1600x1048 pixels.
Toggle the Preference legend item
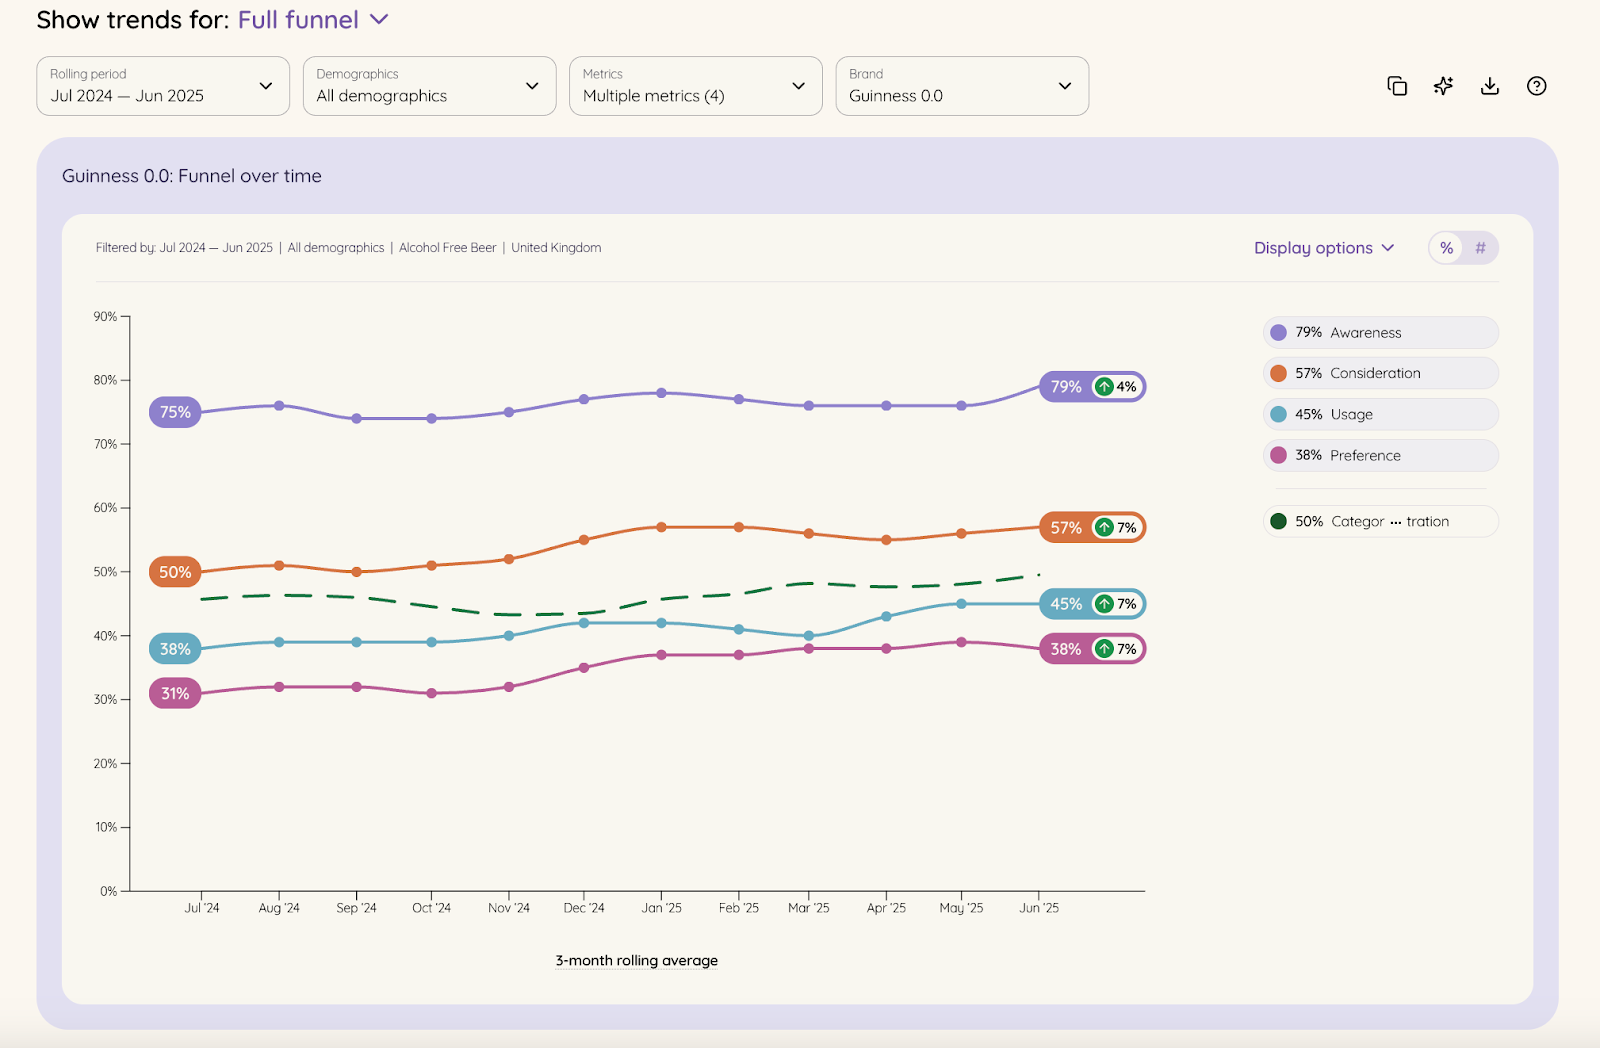click(1381, 455)
